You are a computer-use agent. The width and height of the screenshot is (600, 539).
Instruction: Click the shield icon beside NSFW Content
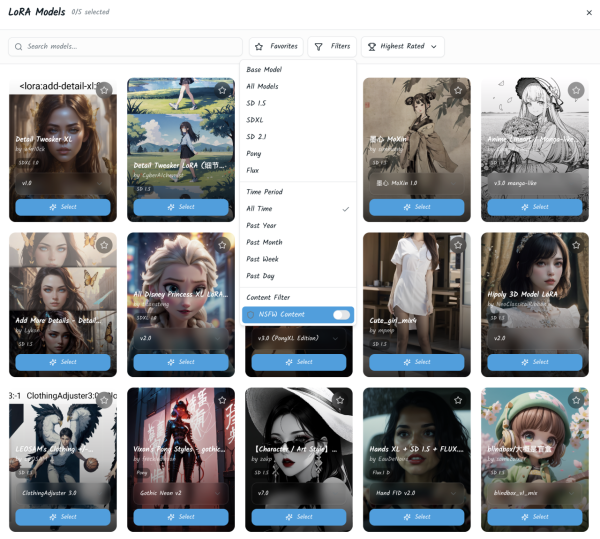click(251, 315)
